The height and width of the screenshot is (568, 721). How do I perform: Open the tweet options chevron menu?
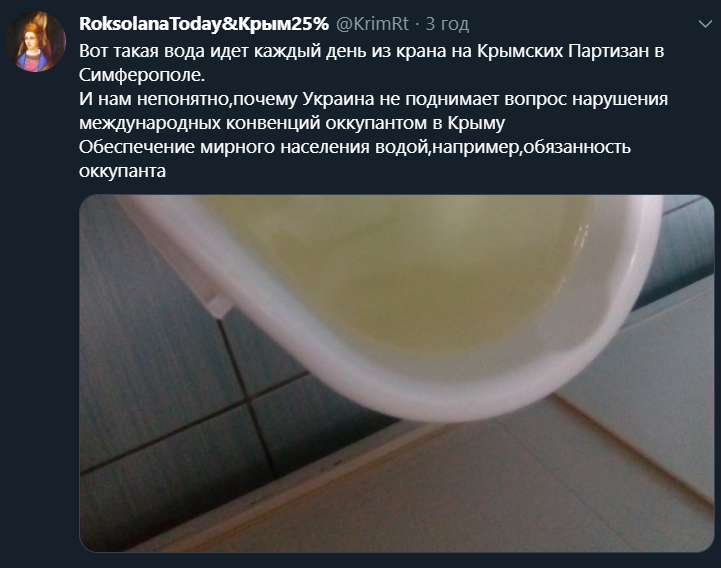click(x=704, y=24)
